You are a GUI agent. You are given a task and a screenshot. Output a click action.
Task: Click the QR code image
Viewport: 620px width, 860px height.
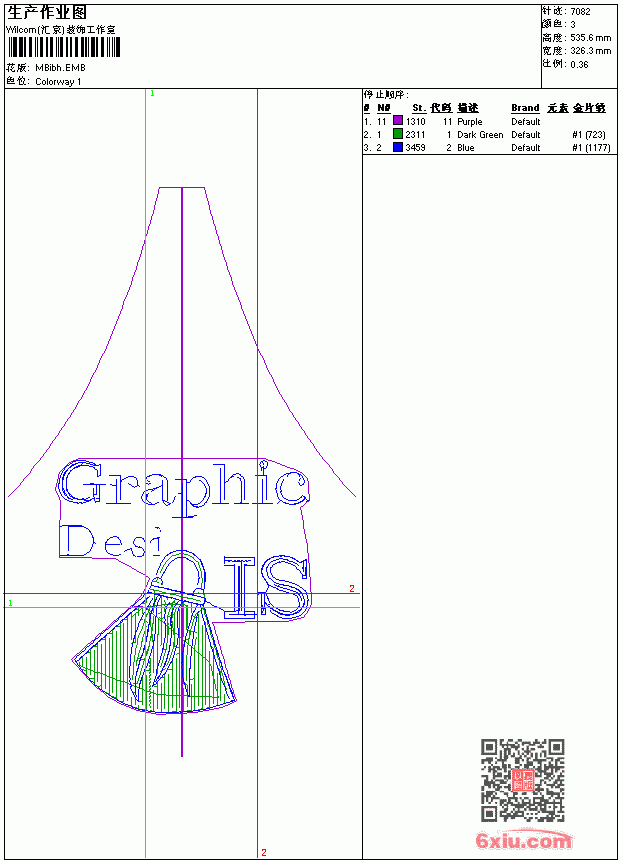[x=522, y=780]
